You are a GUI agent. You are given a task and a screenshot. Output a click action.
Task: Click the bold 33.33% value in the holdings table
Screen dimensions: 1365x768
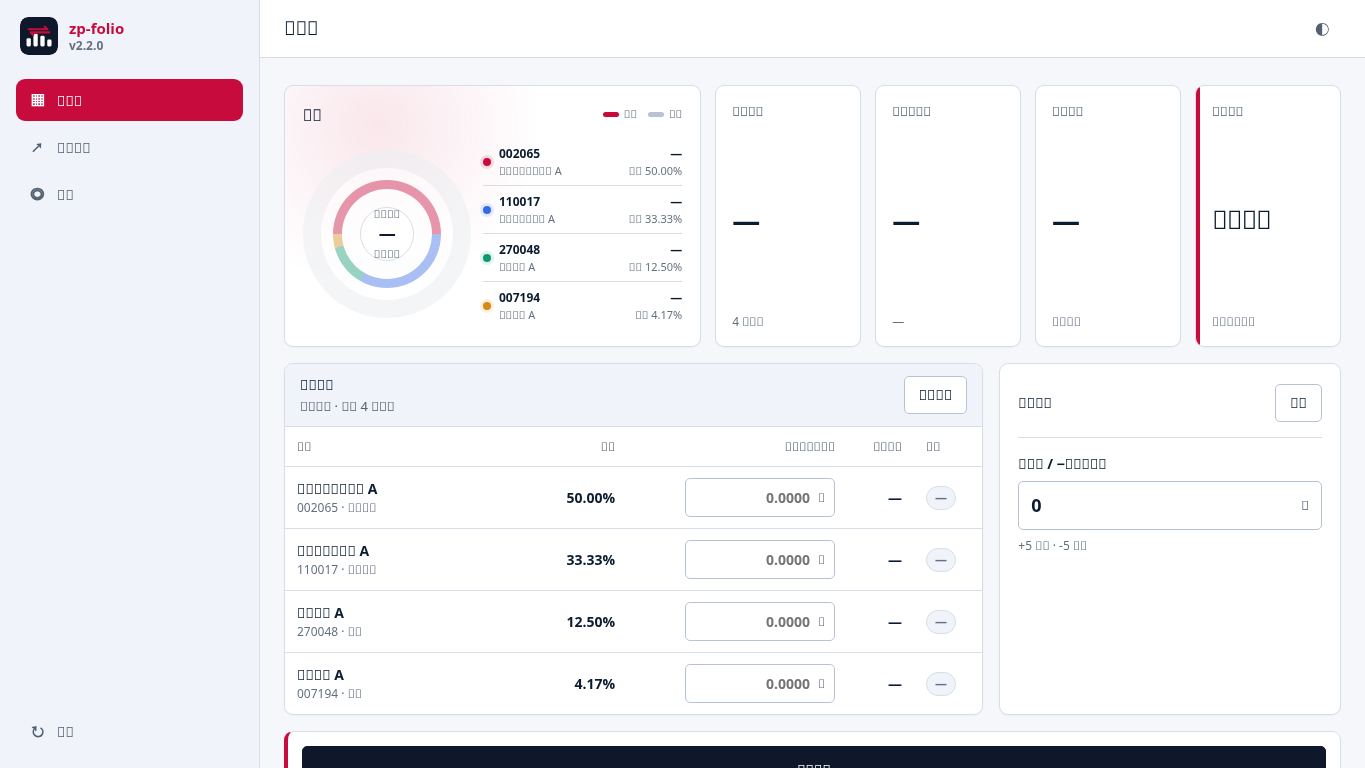[591, 560]
